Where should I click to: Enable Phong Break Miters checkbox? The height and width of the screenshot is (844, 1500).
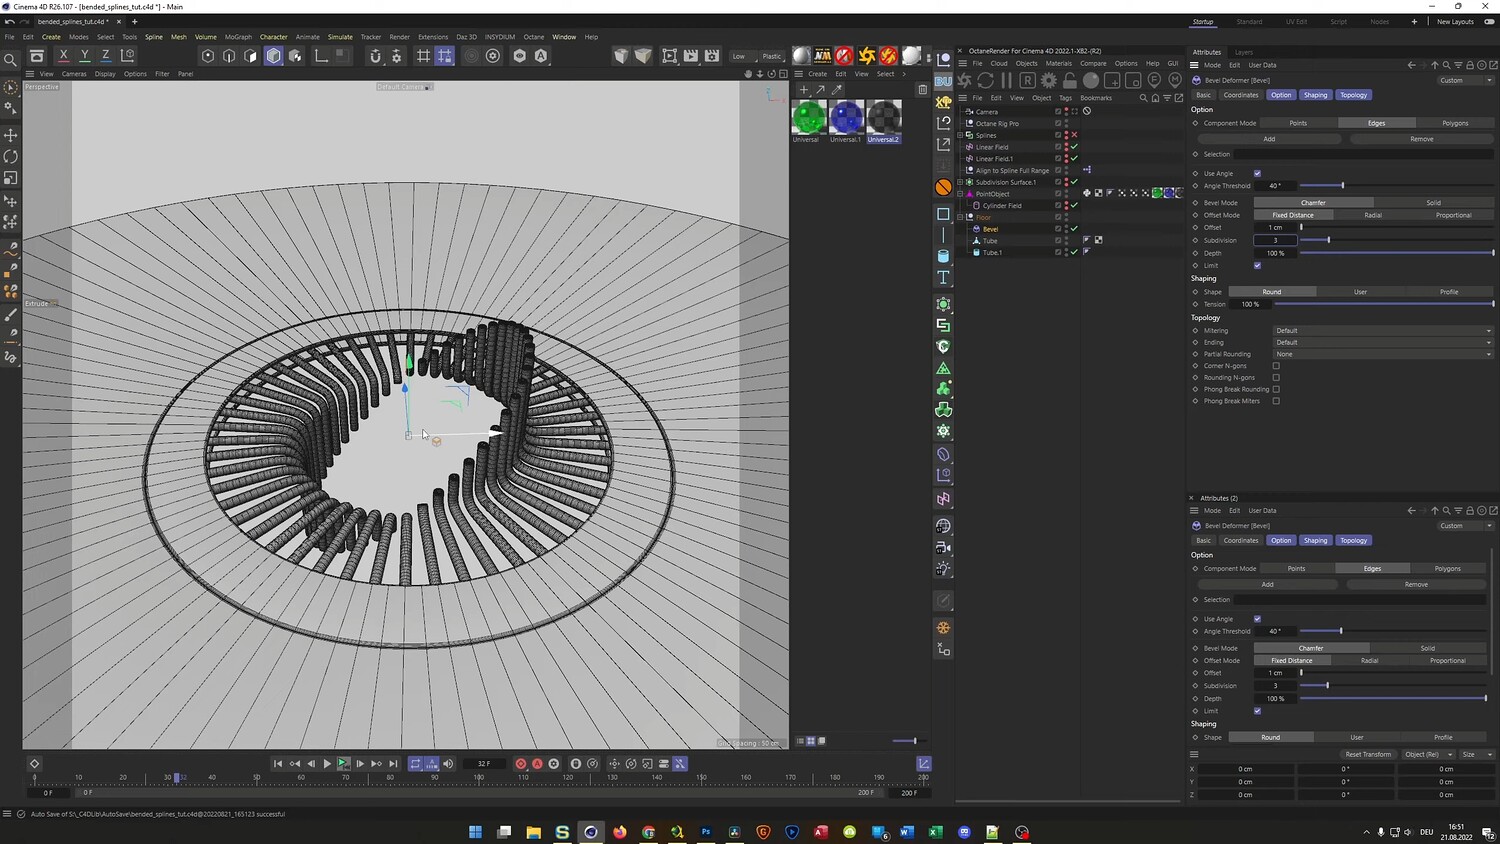click(1276, 401)
